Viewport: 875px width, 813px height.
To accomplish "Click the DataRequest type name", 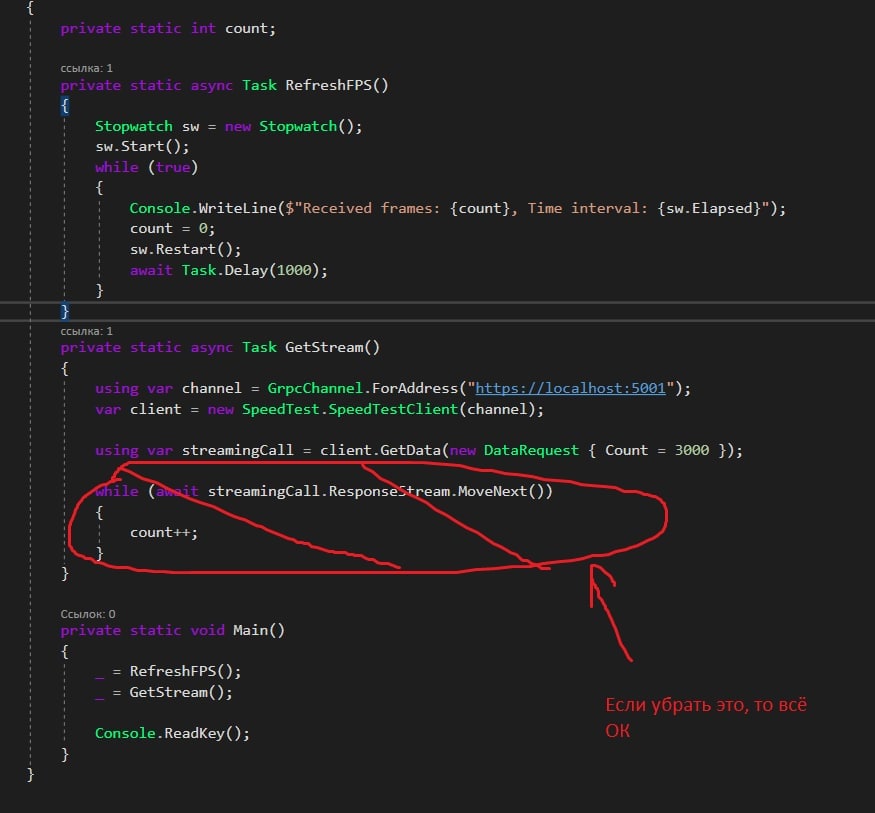I will [531, 450].
